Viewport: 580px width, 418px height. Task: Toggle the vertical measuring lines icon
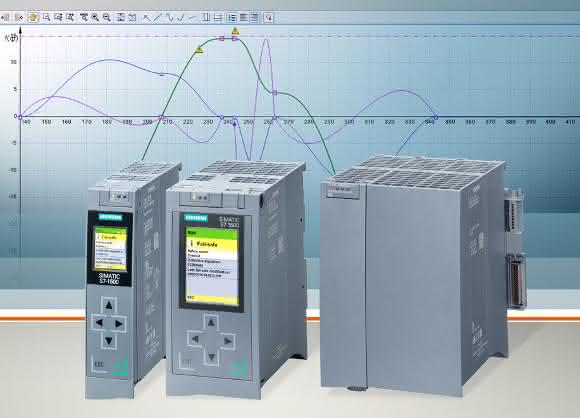click(x=206, y=17)
